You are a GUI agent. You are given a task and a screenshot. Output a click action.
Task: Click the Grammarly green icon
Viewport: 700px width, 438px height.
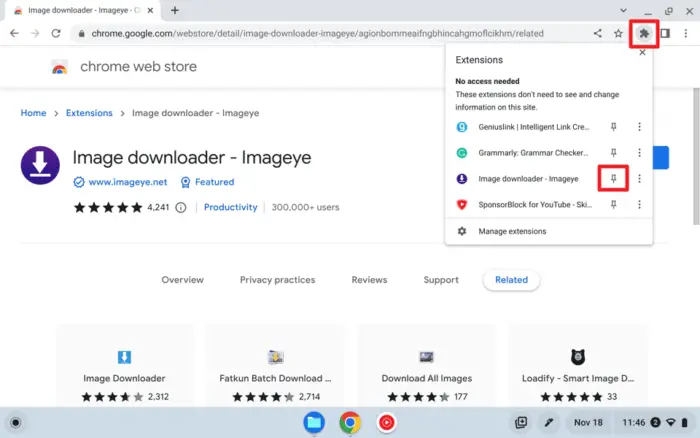tap(462, 153)
